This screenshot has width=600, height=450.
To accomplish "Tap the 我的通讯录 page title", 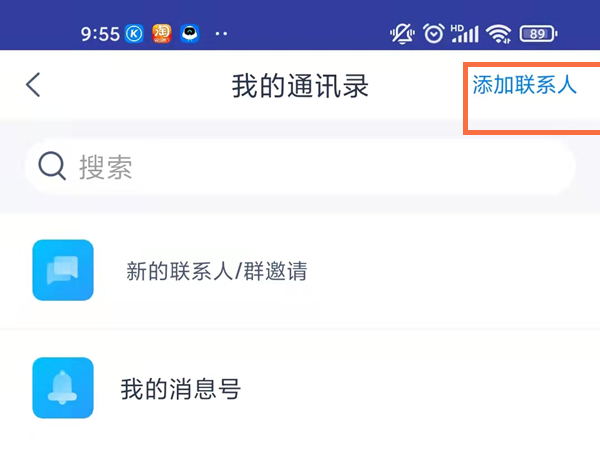I will click(300, 86).
